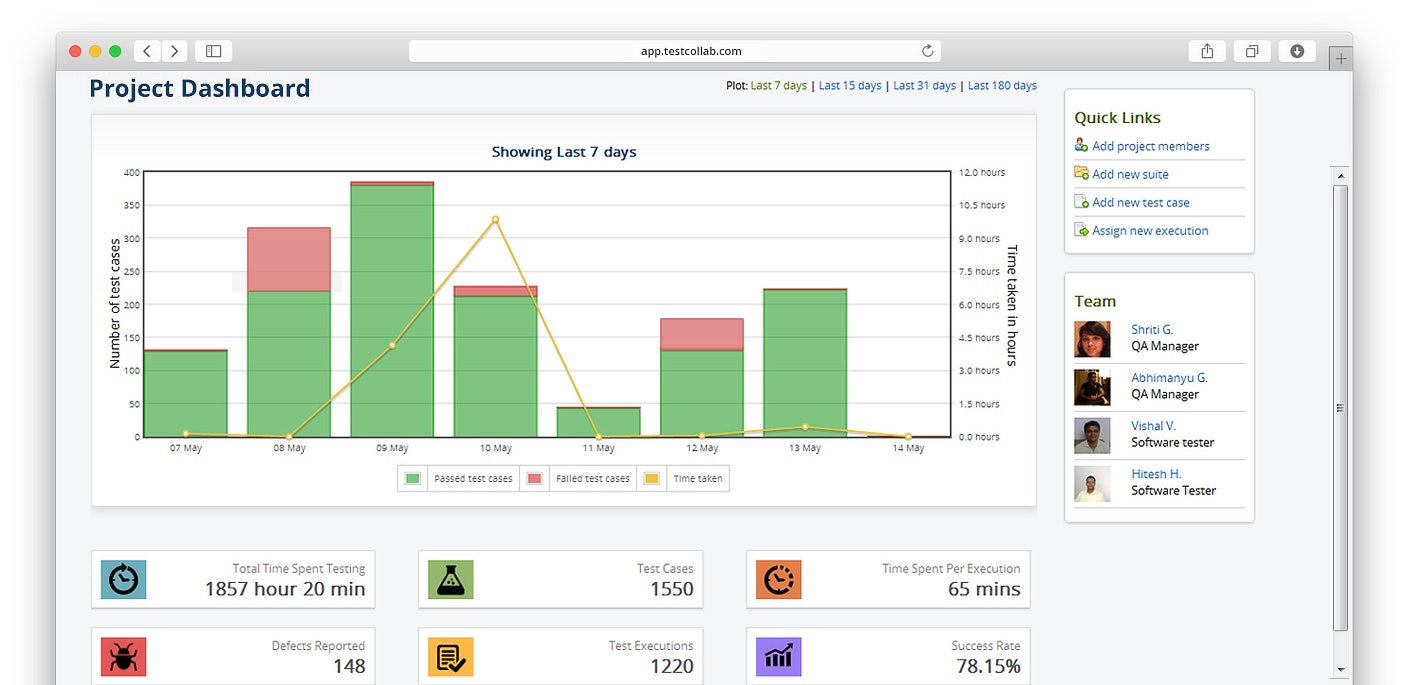Click the Failed test cases legend label

(593, 479)
